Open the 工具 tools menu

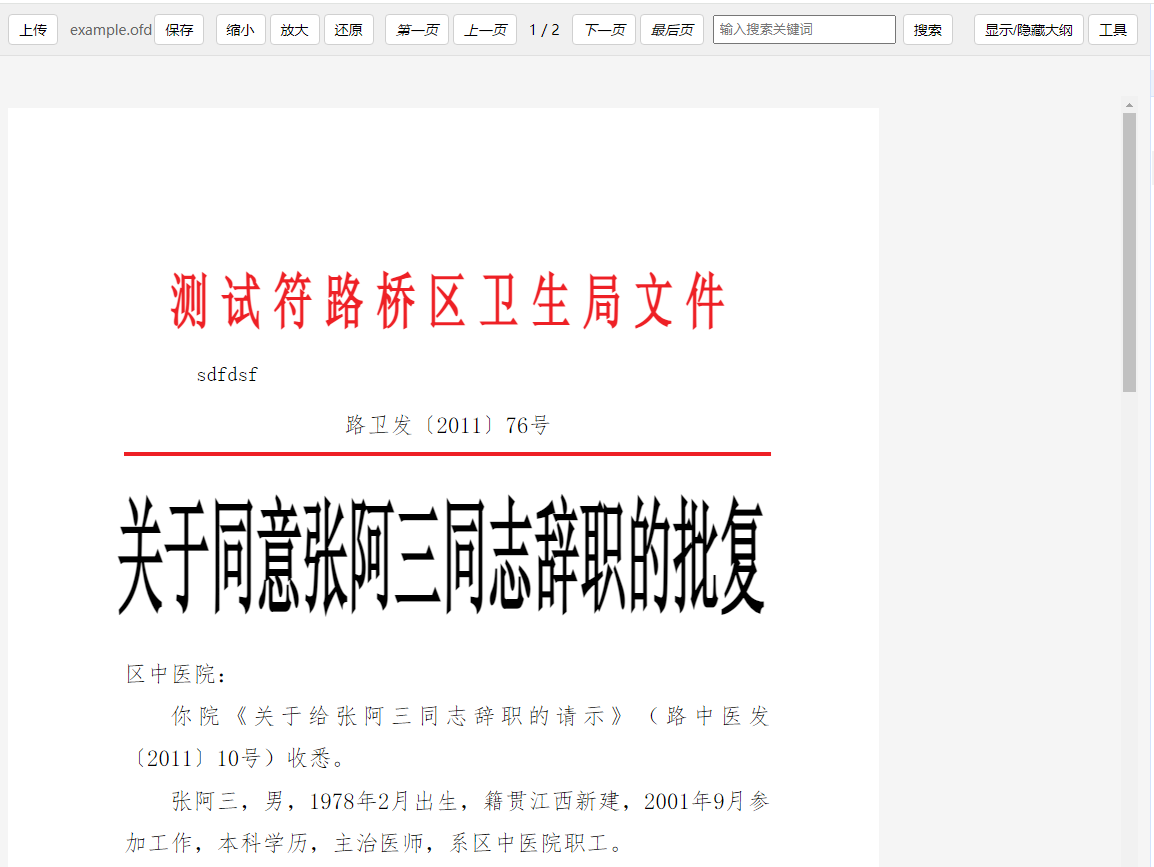coord(1113,30)
